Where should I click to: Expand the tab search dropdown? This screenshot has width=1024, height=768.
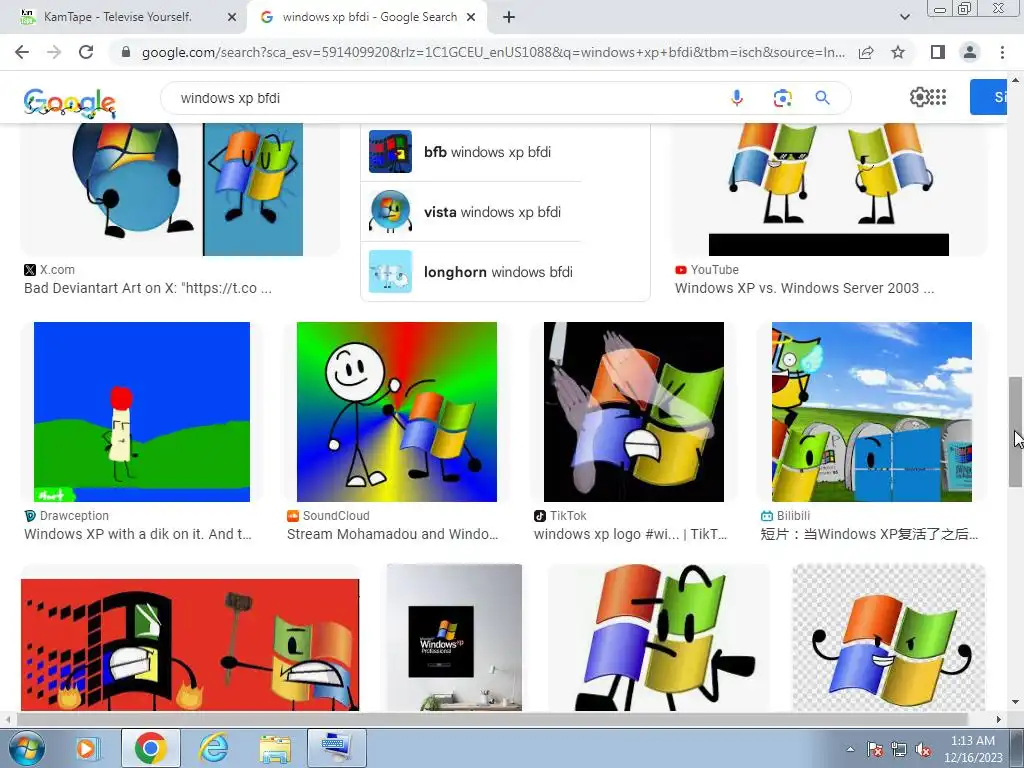[x=904, y=17]
